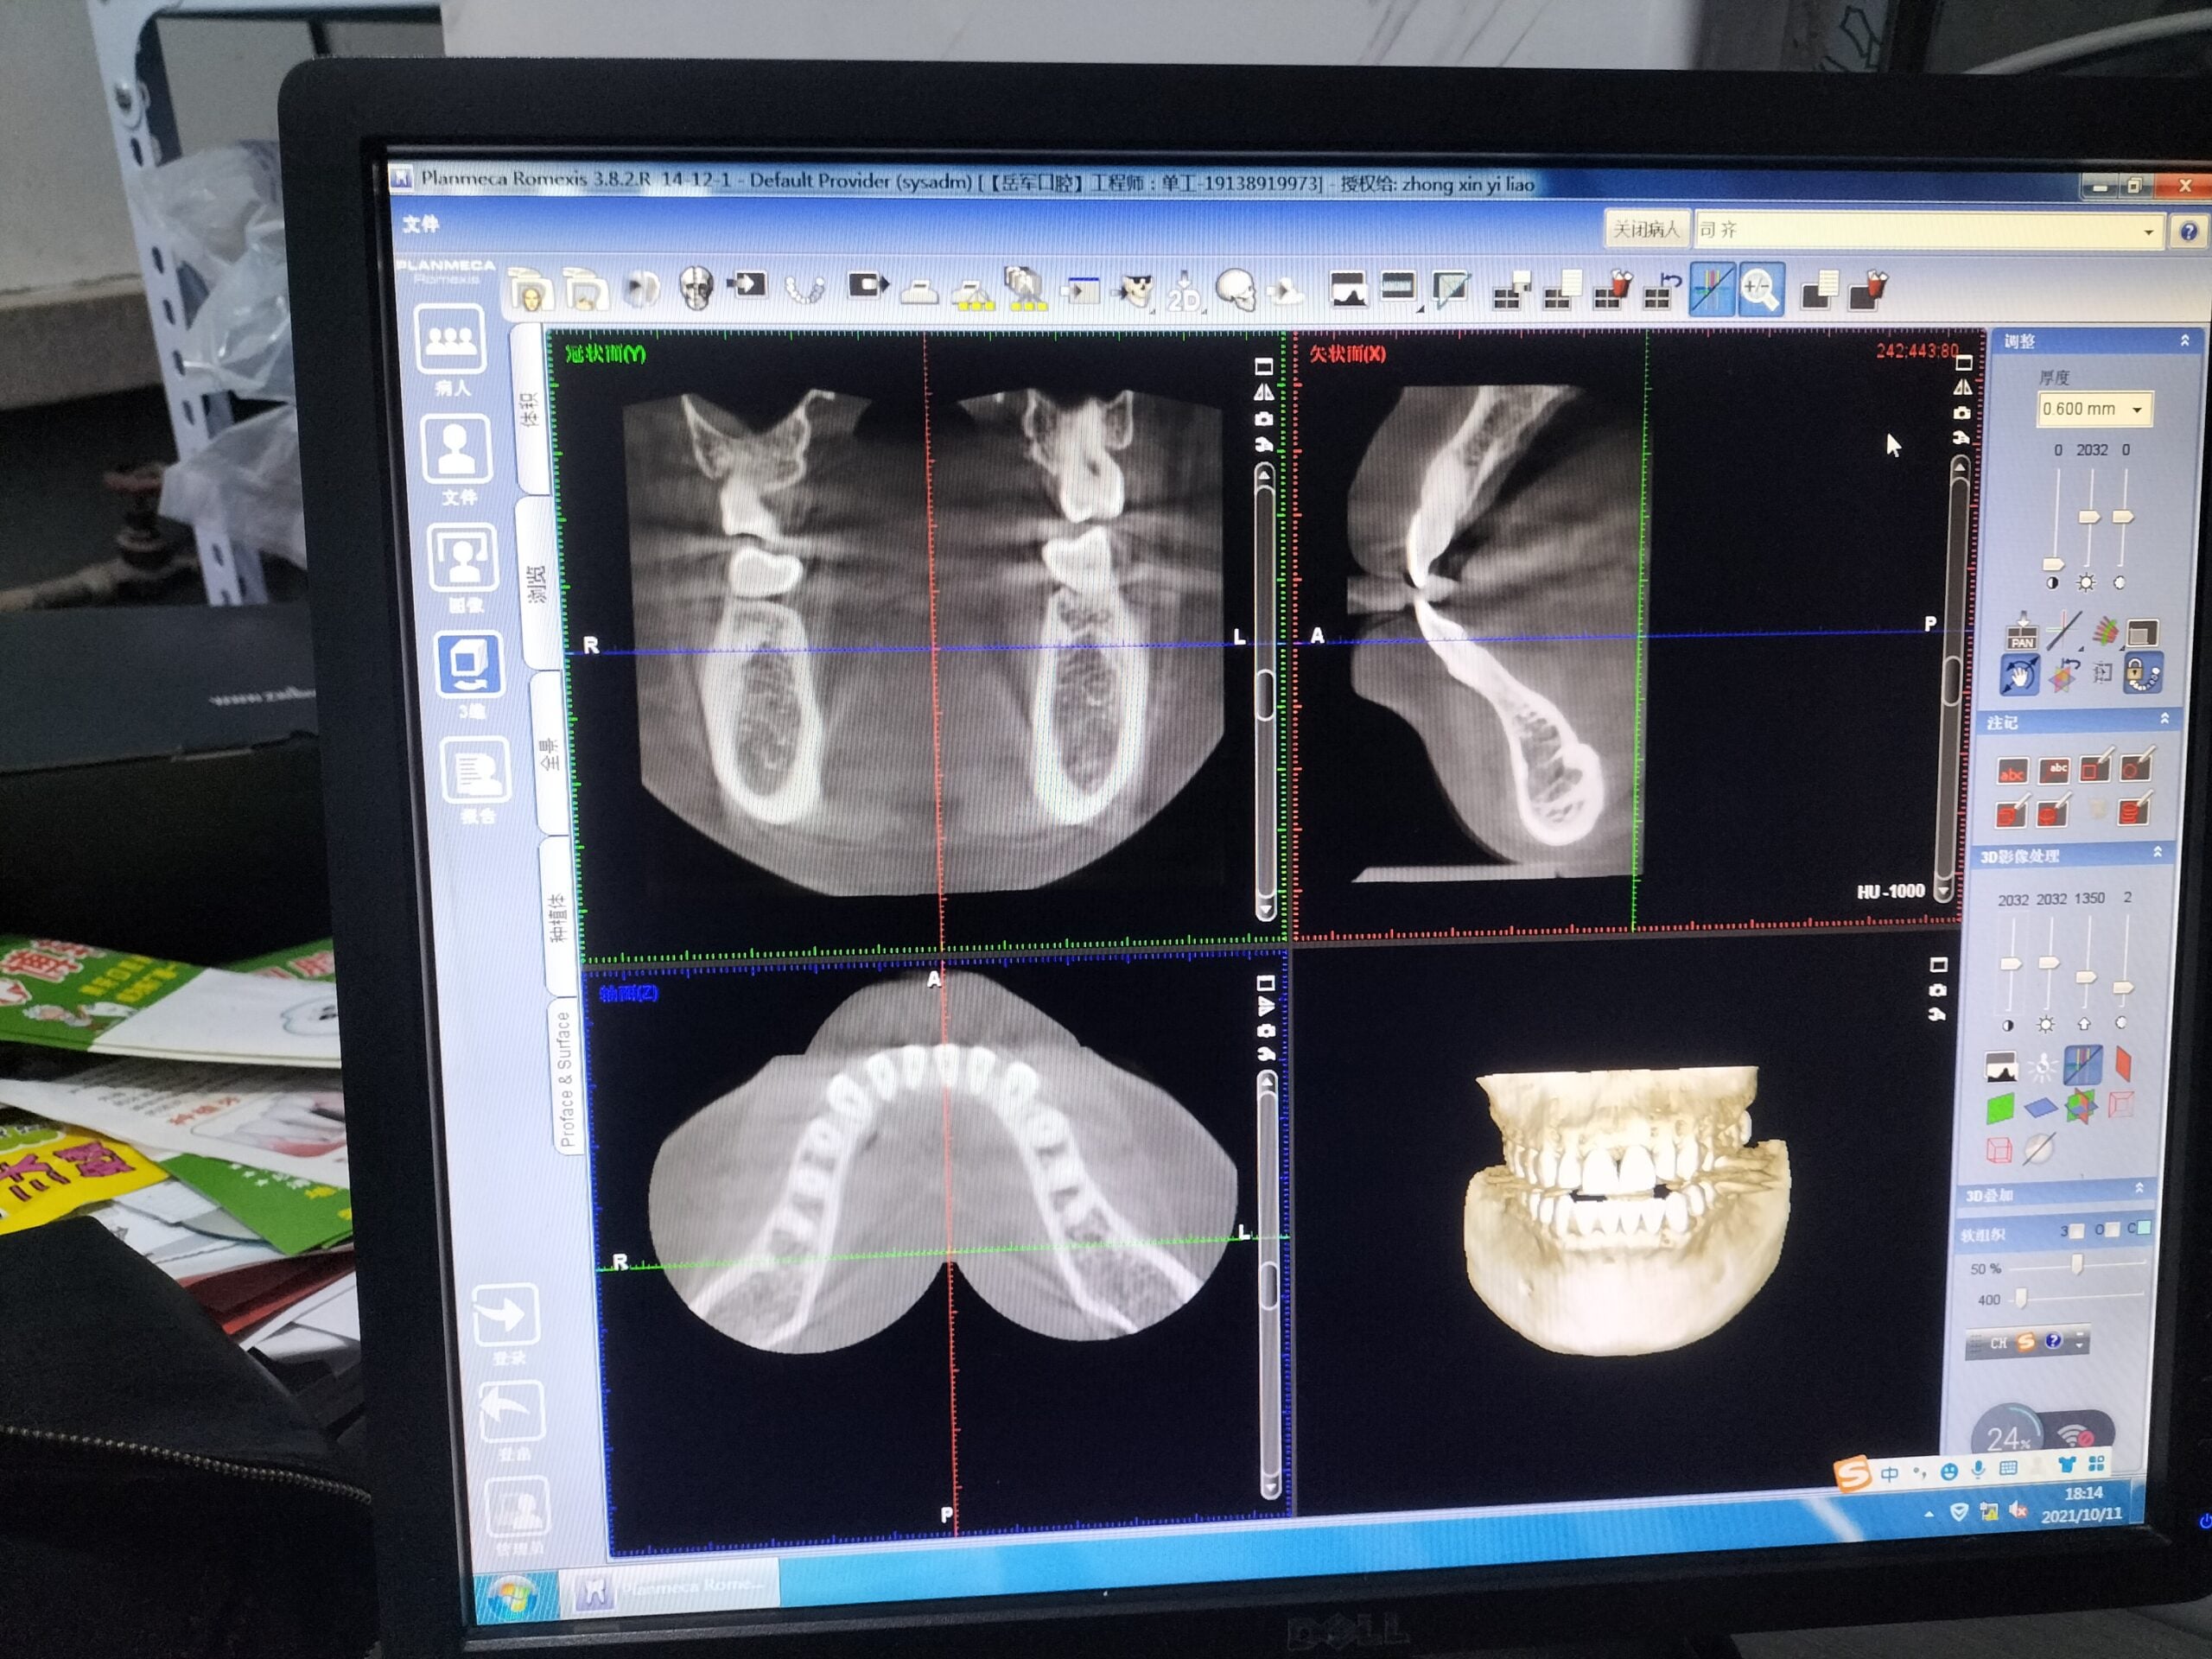Click the 关闭病人 button

[1647, 230]
